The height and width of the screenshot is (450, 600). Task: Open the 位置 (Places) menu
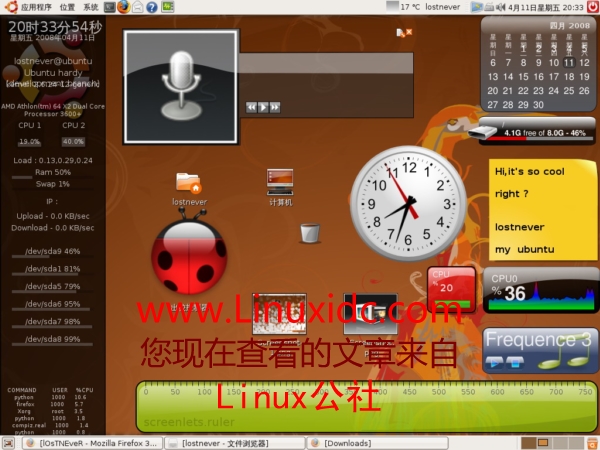point(67,7)
